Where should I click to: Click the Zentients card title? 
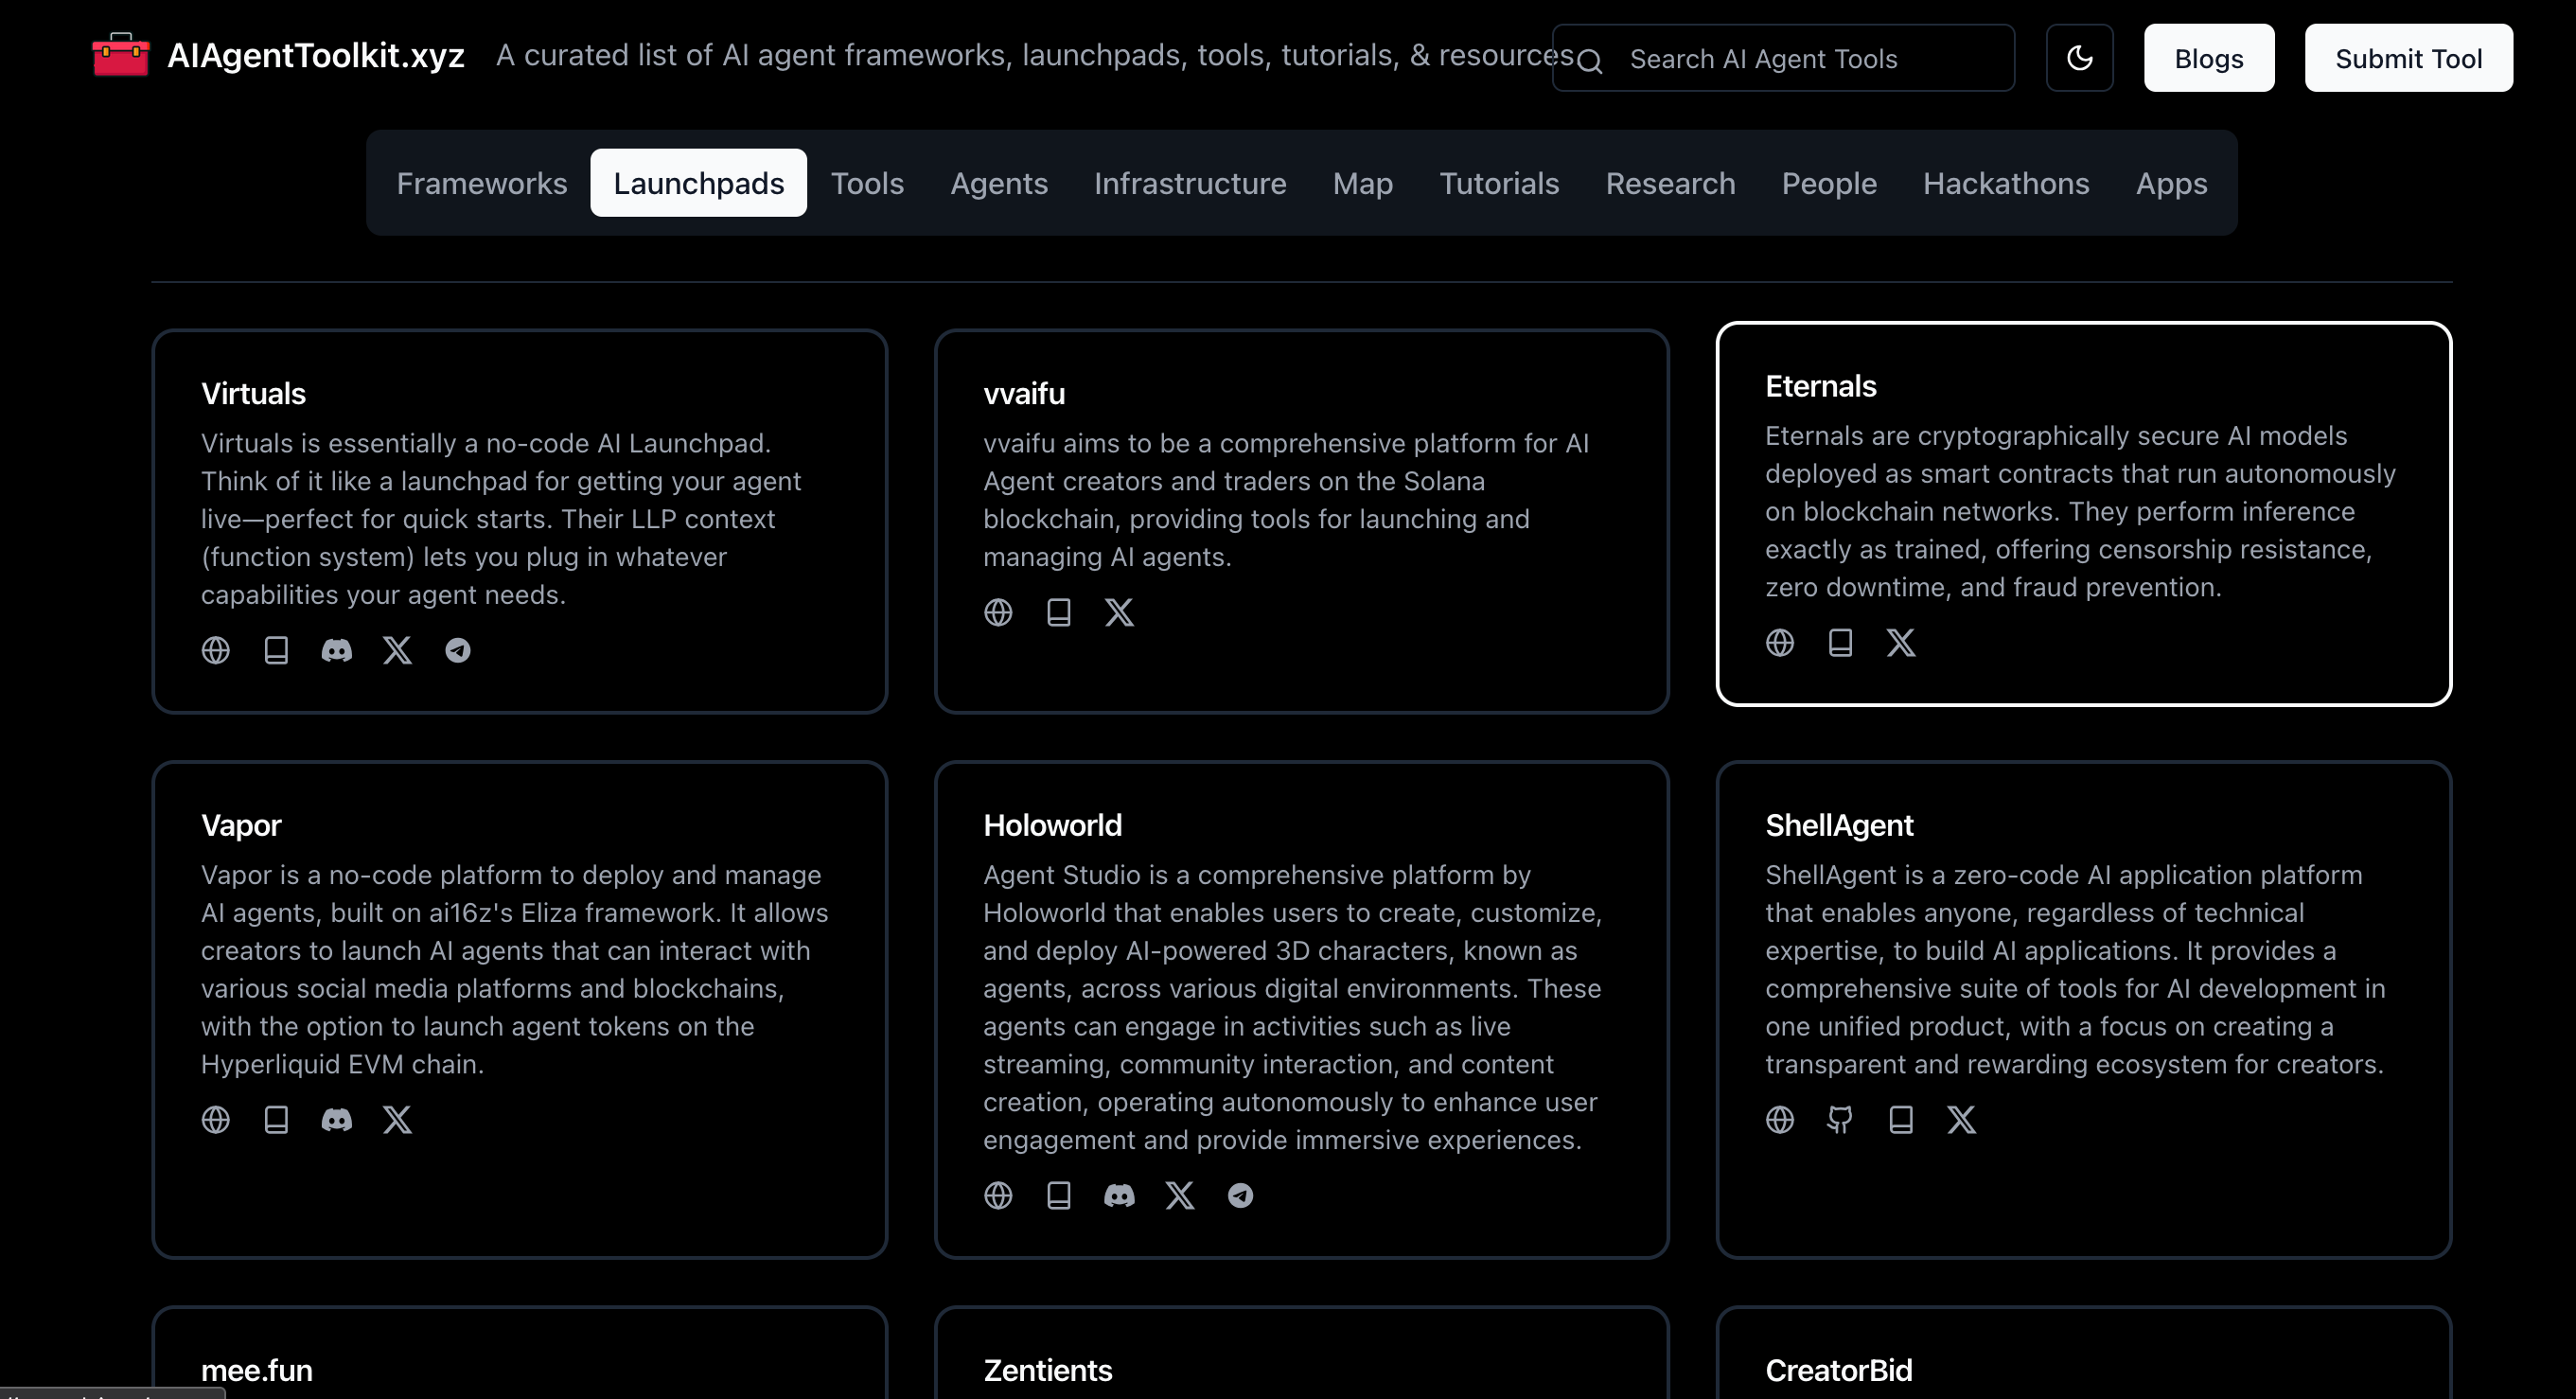(1047, 1370)
